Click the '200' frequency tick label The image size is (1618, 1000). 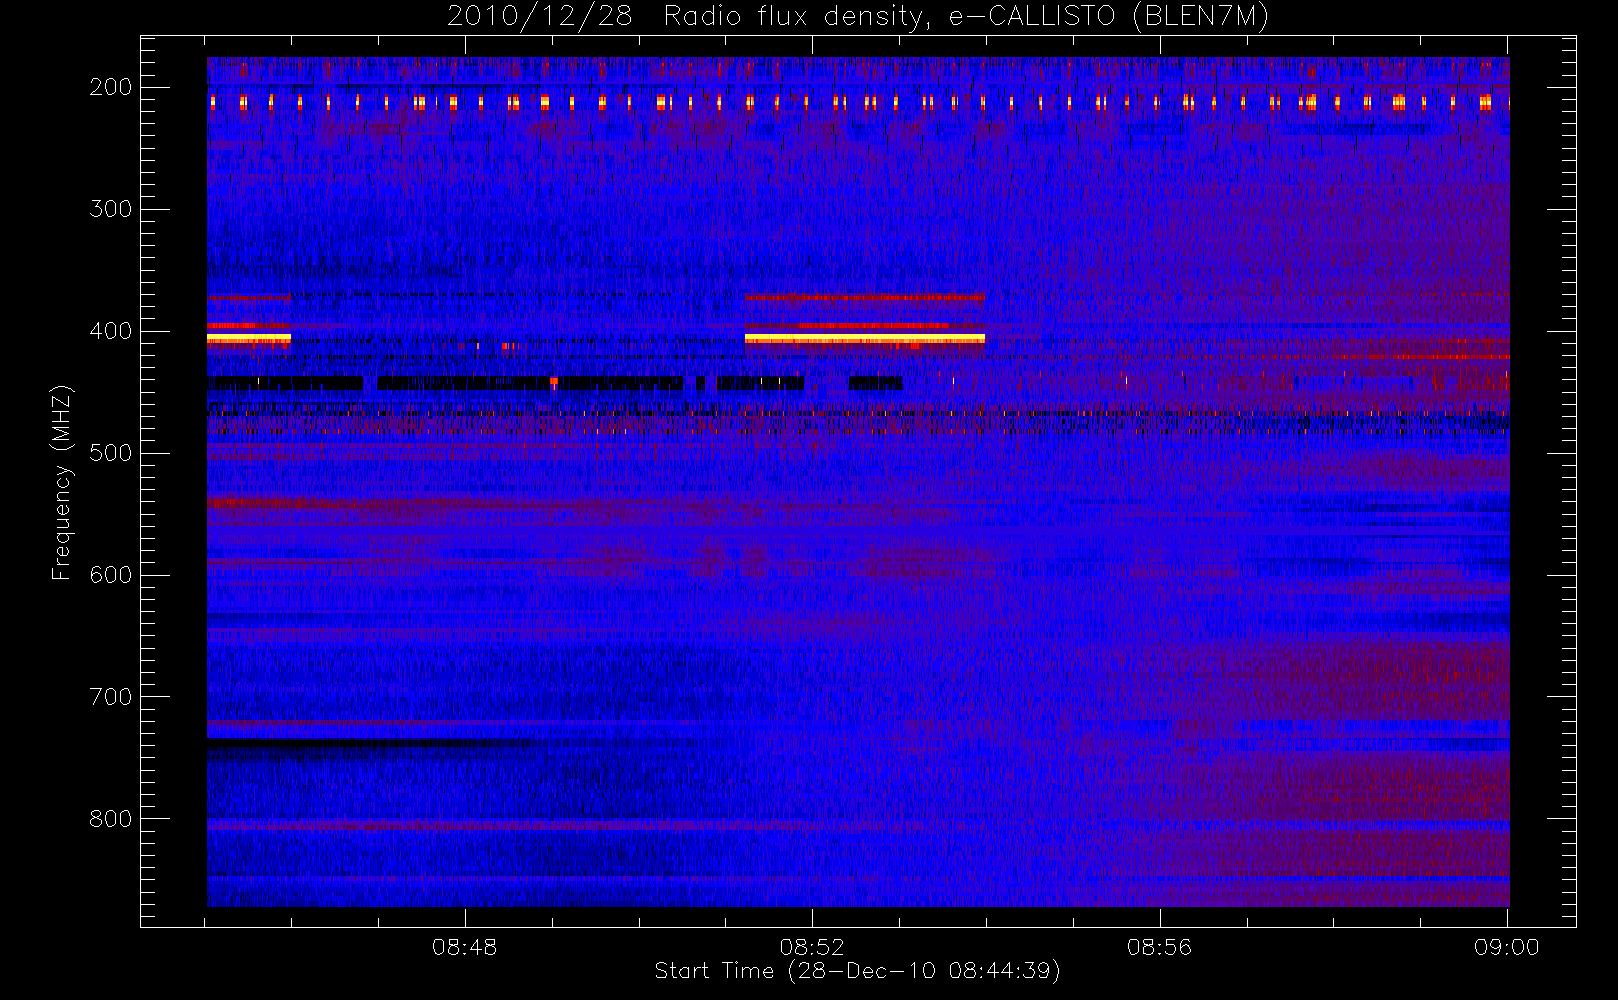[111, 87]
